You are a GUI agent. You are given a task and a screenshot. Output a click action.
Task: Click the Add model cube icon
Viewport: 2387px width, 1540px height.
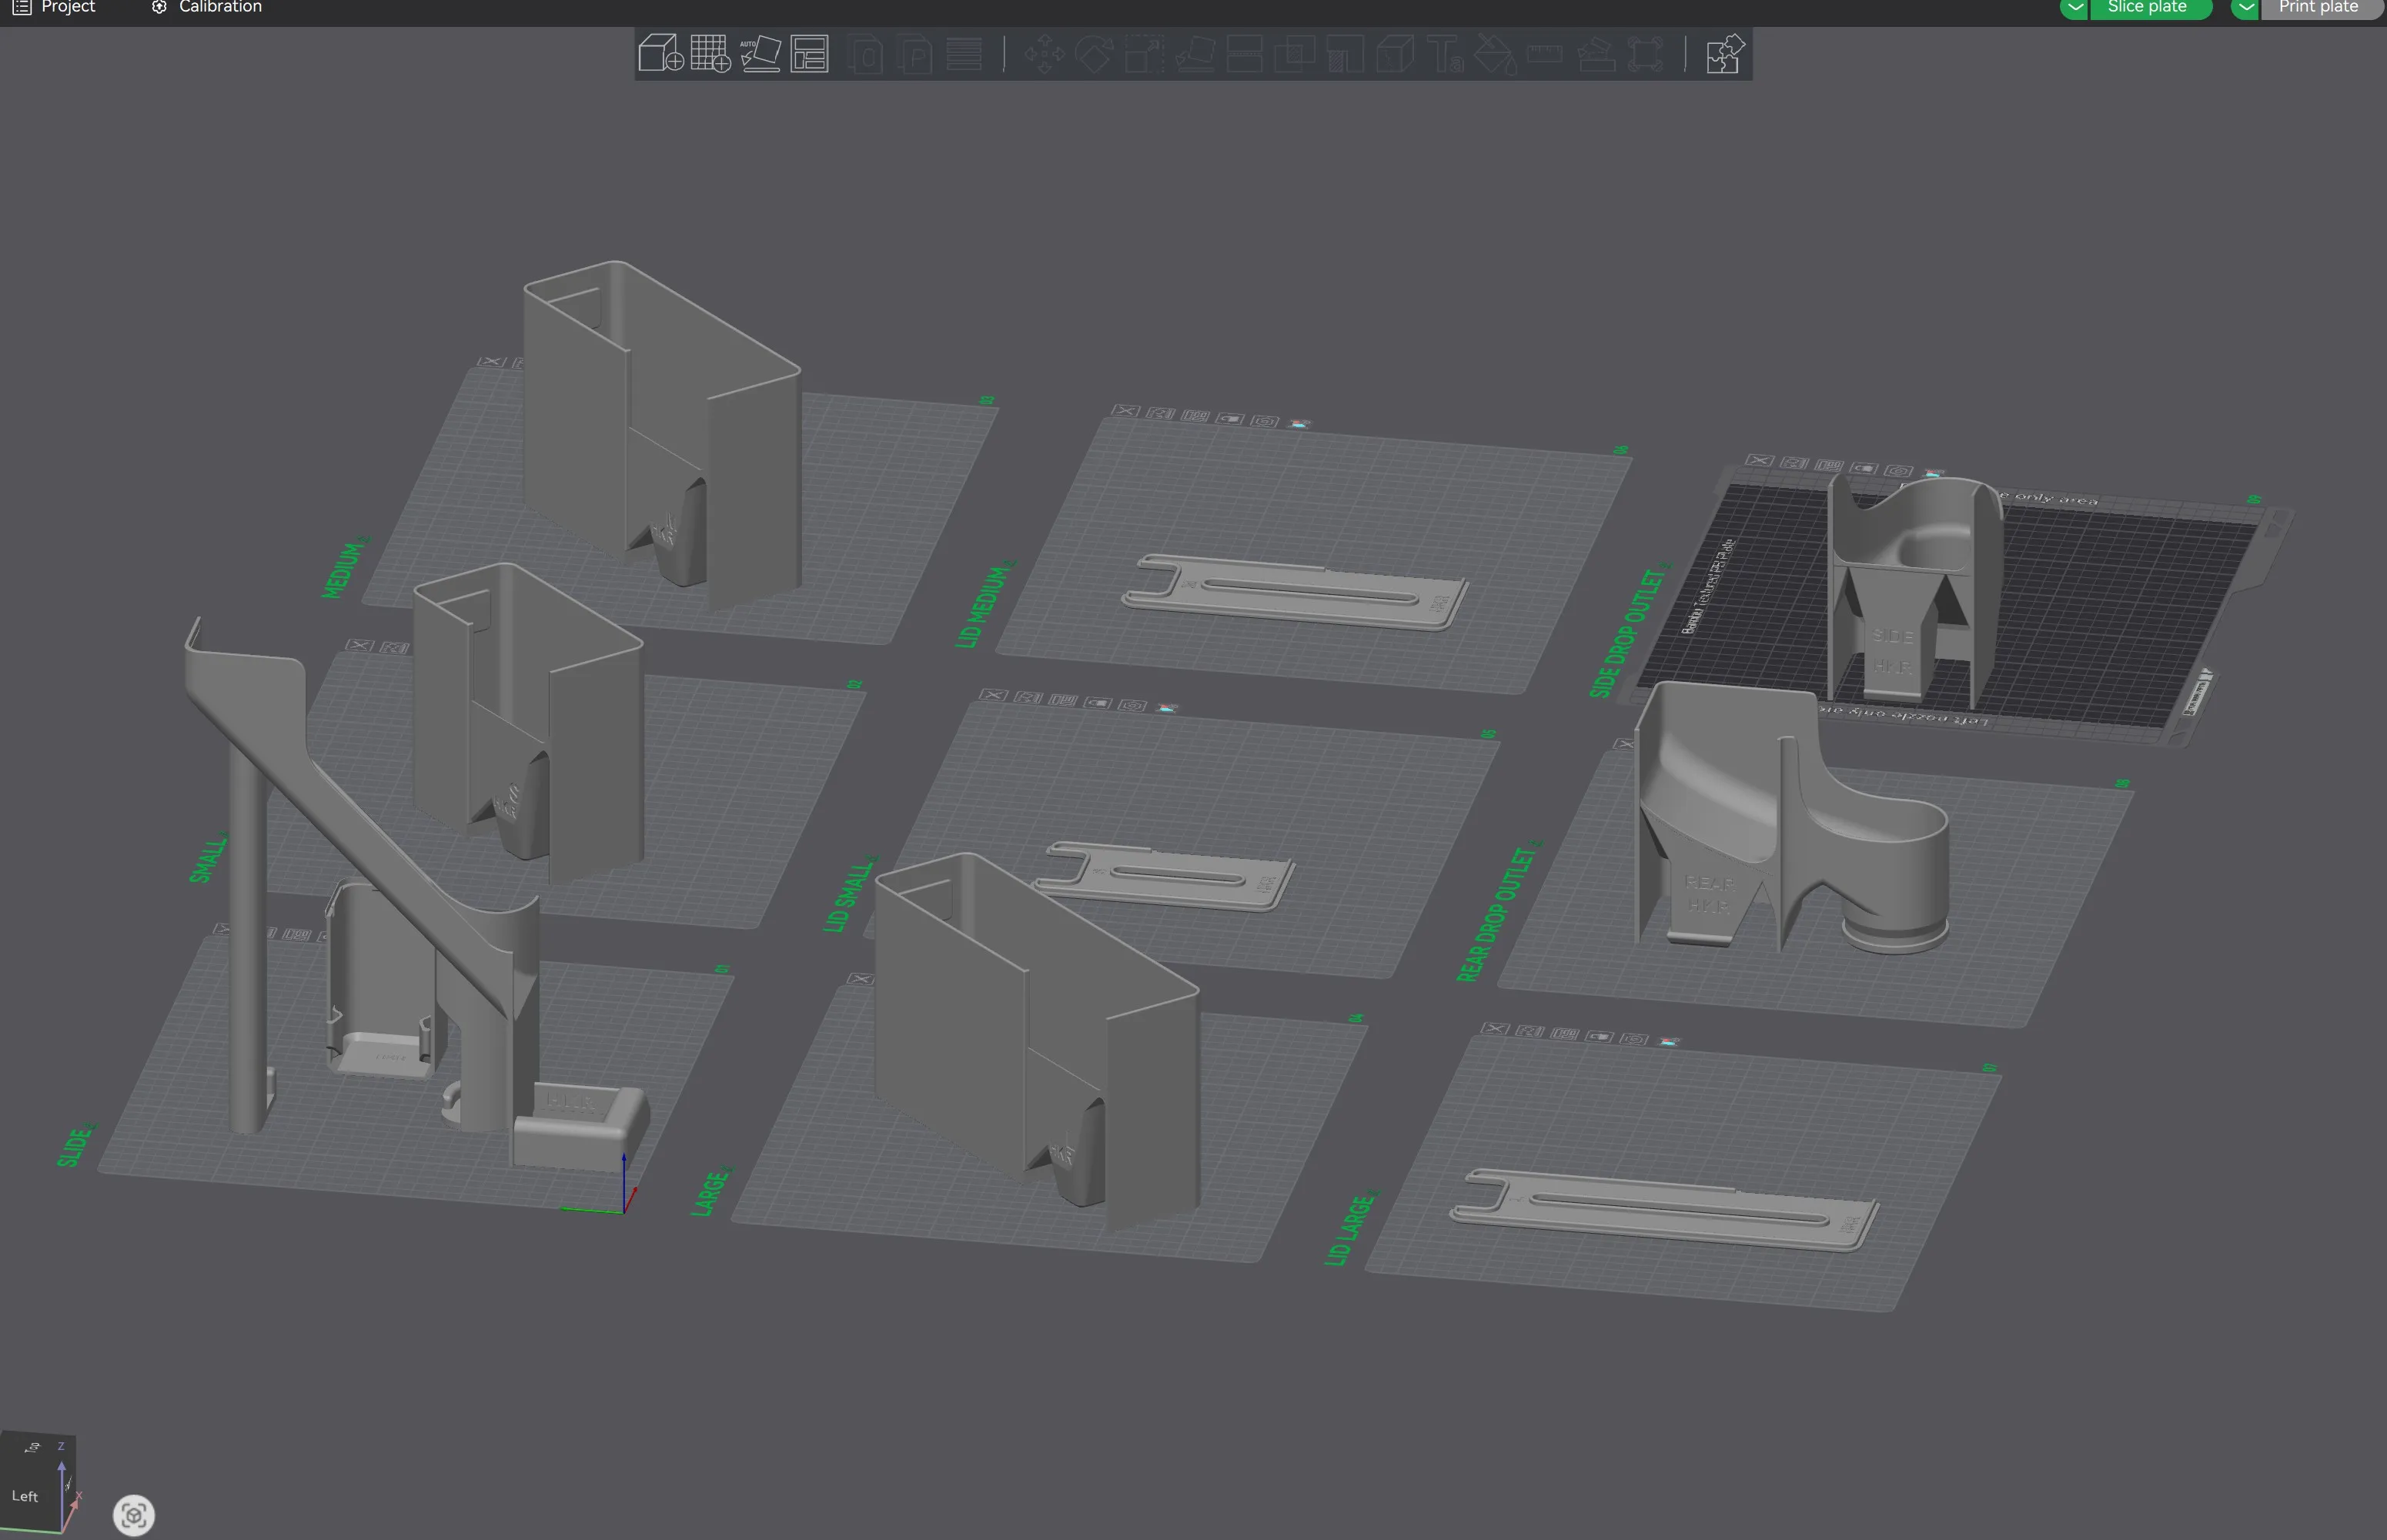[659, 53]
